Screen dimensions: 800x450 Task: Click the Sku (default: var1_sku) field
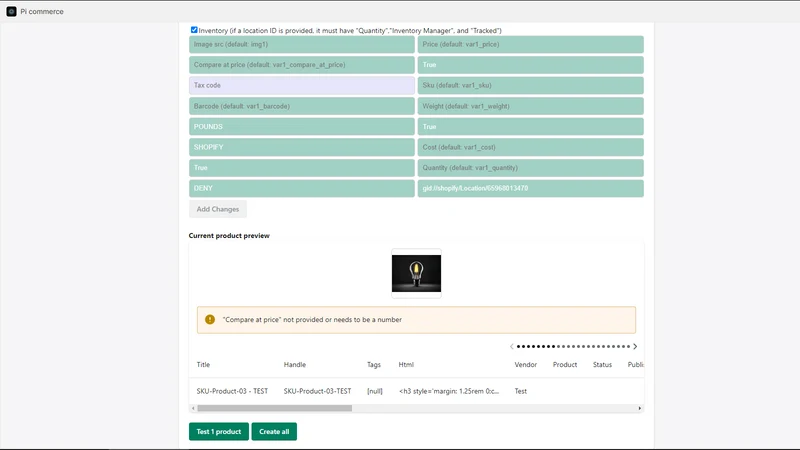coord(531,85)
